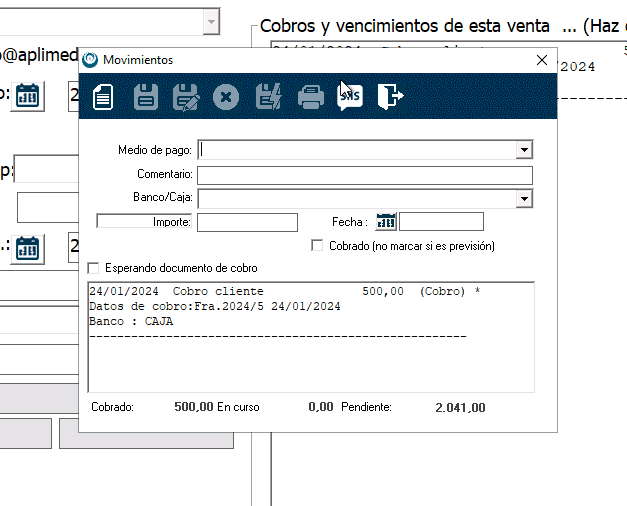627x506 pixels.
Task: Click the printer icon in toolbar
Action: point(311,97)
